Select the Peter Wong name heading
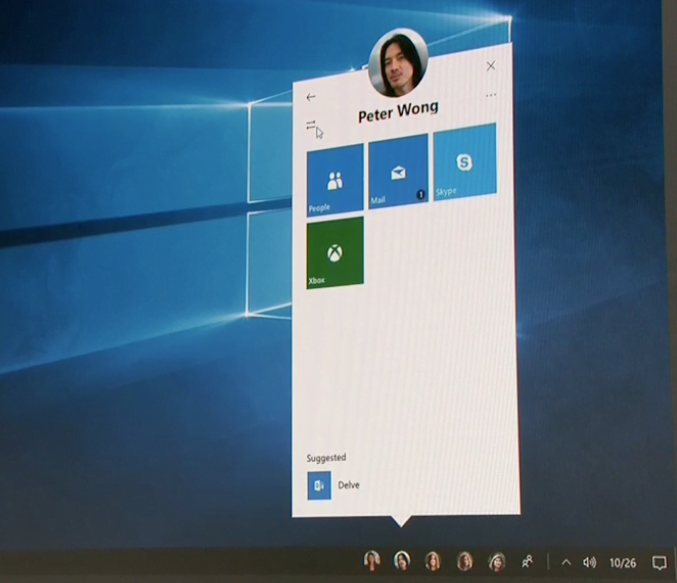677x583 pixels. tap(398, 111)
